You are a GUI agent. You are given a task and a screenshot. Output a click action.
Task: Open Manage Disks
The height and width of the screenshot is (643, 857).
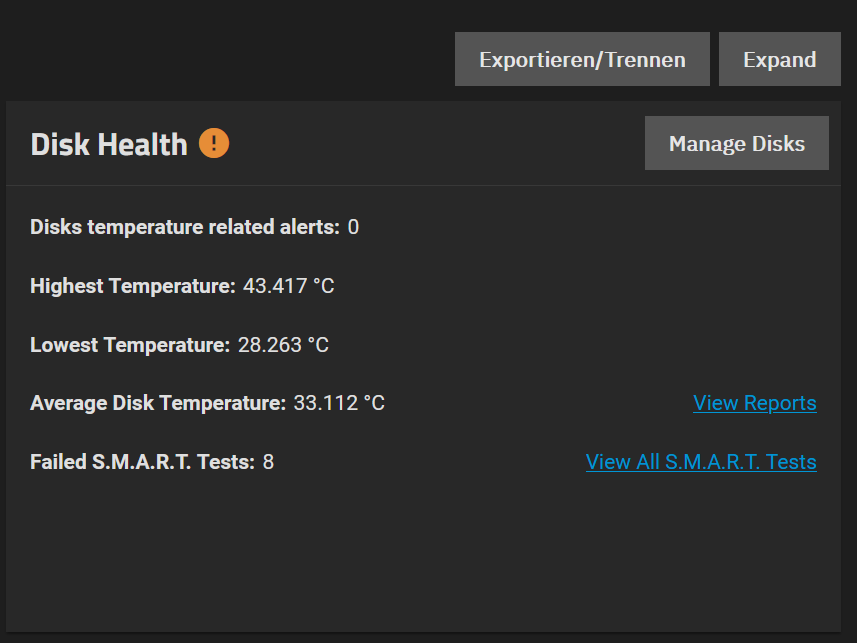tap(737, 143)
